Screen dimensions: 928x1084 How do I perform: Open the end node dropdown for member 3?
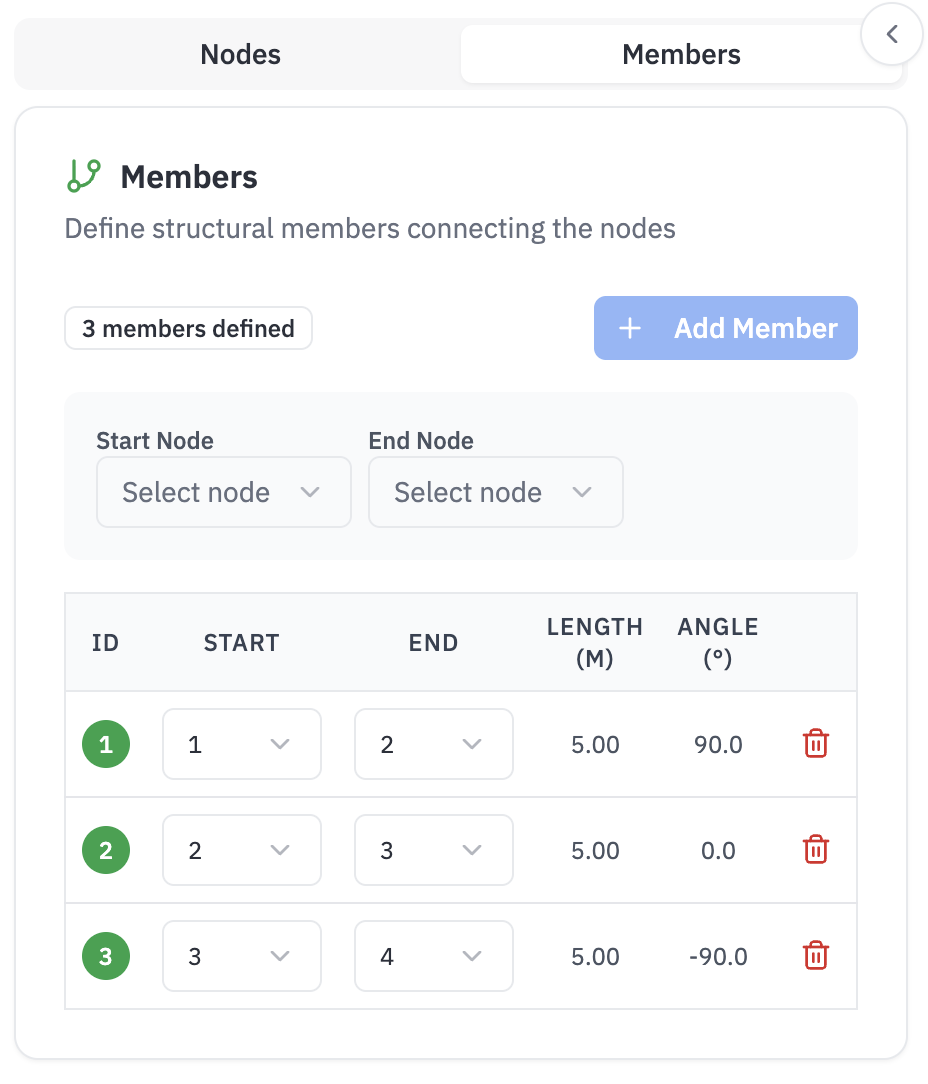click(433, 956)
